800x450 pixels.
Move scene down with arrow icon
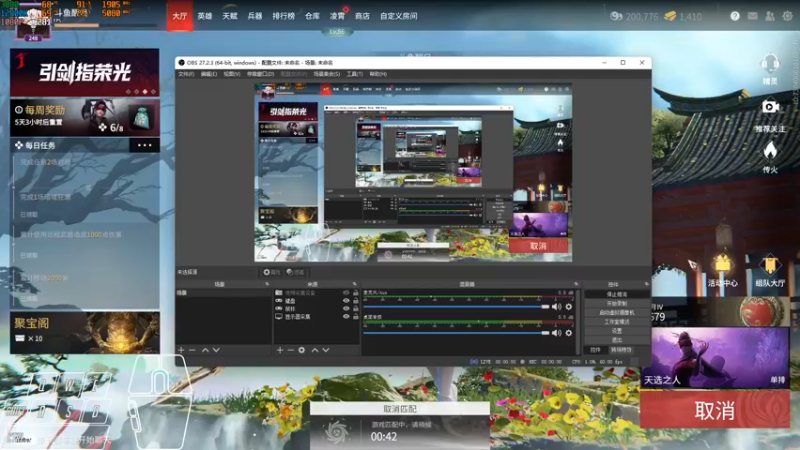[x=216, y=350]
